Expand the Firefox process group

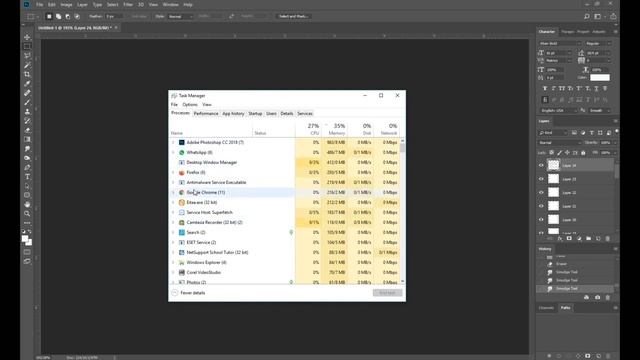click(x=173, y=172)
